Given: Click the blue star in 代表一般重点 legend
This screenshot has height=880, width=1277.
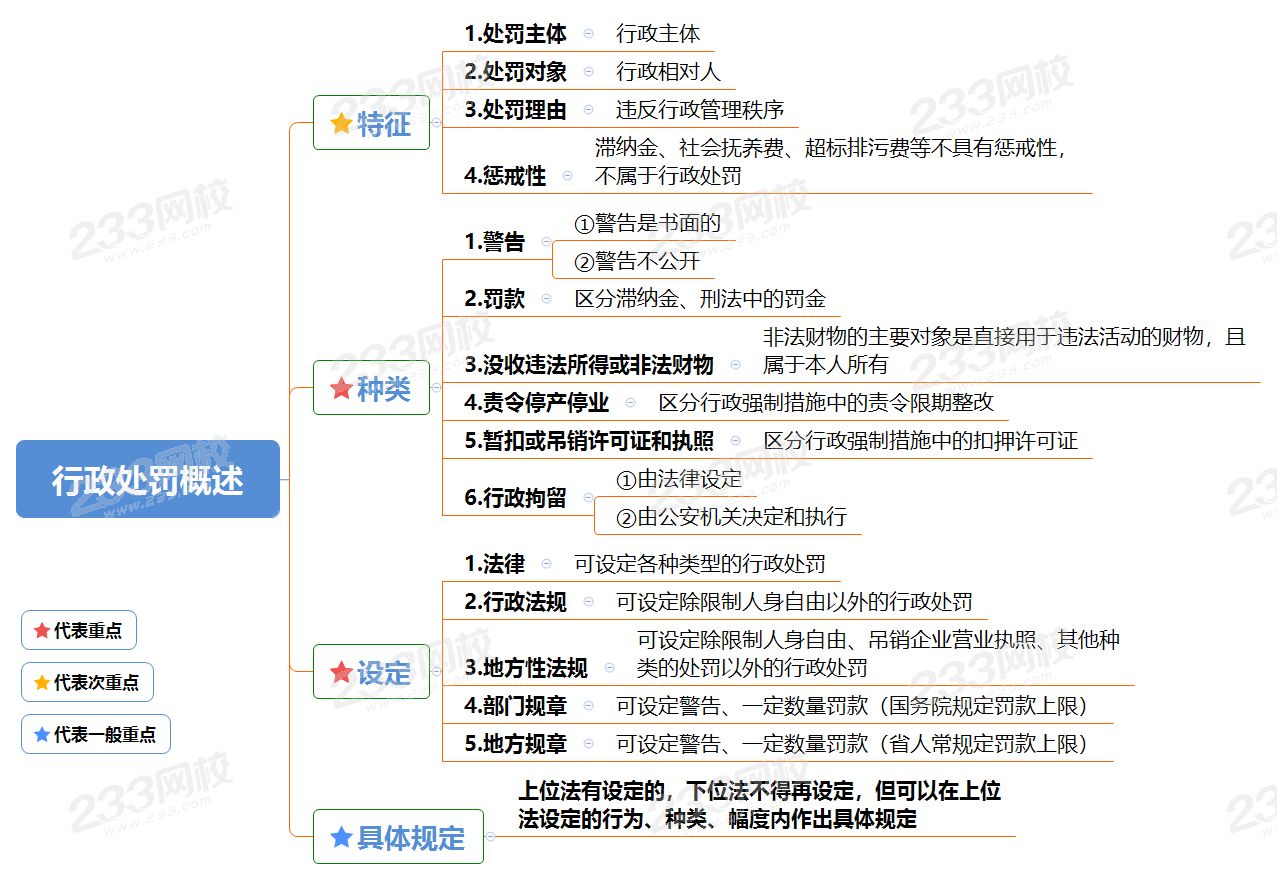Looking at the screenshot, I should [42, 734].
